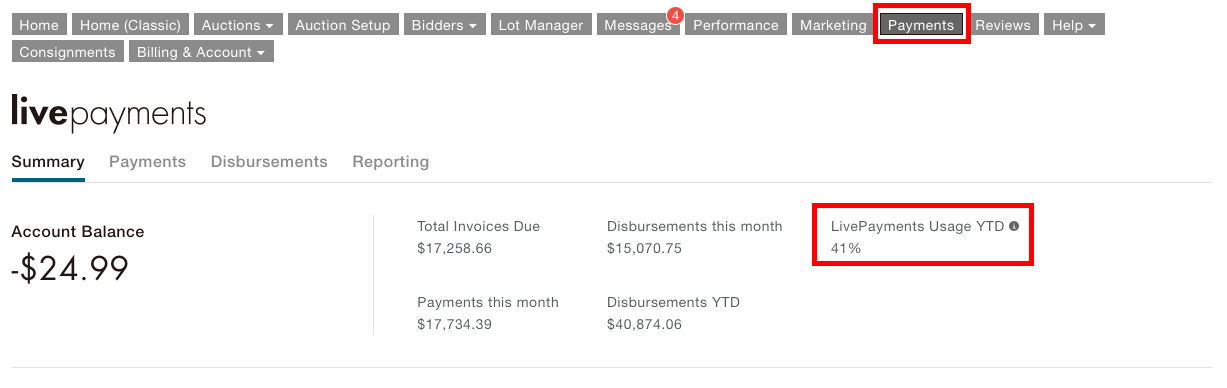The image size is (1227, 388).
Task: Go to the Home nav button
Action: tap(39, 25)
